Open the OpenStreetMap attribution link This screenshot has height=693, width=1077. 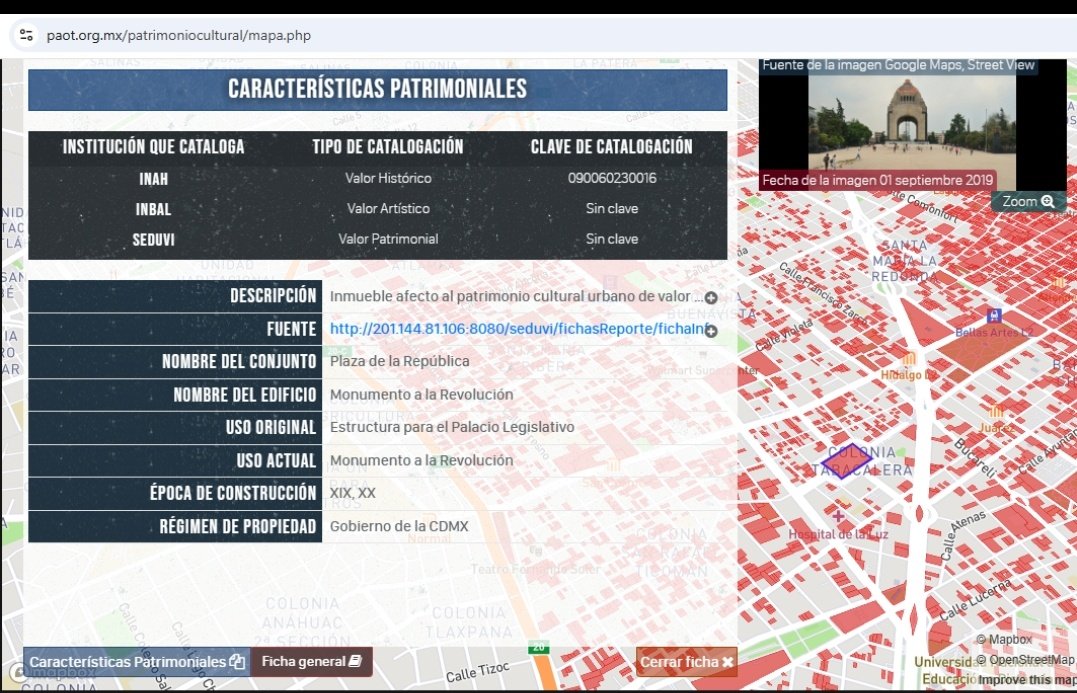pyautogui.click(x=1025, y=660)
